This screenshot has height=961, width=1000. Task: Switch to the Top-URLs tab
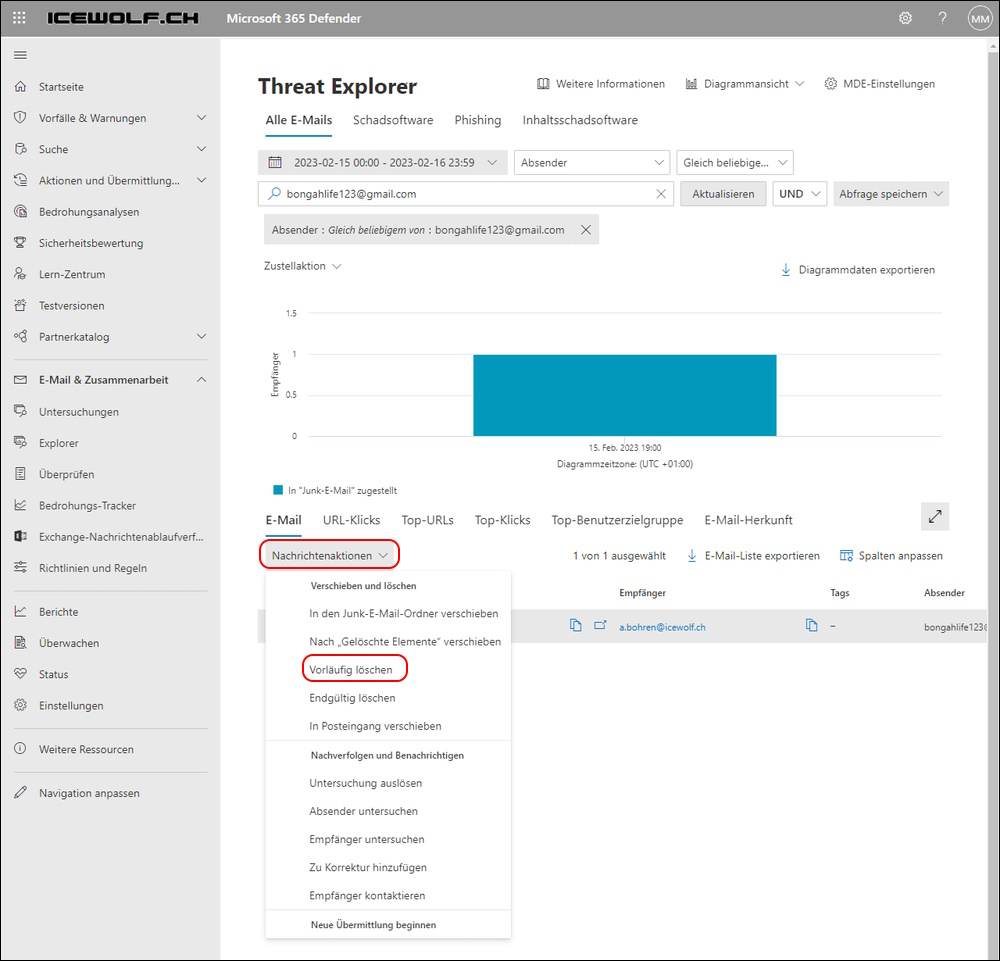pos(427,520)
